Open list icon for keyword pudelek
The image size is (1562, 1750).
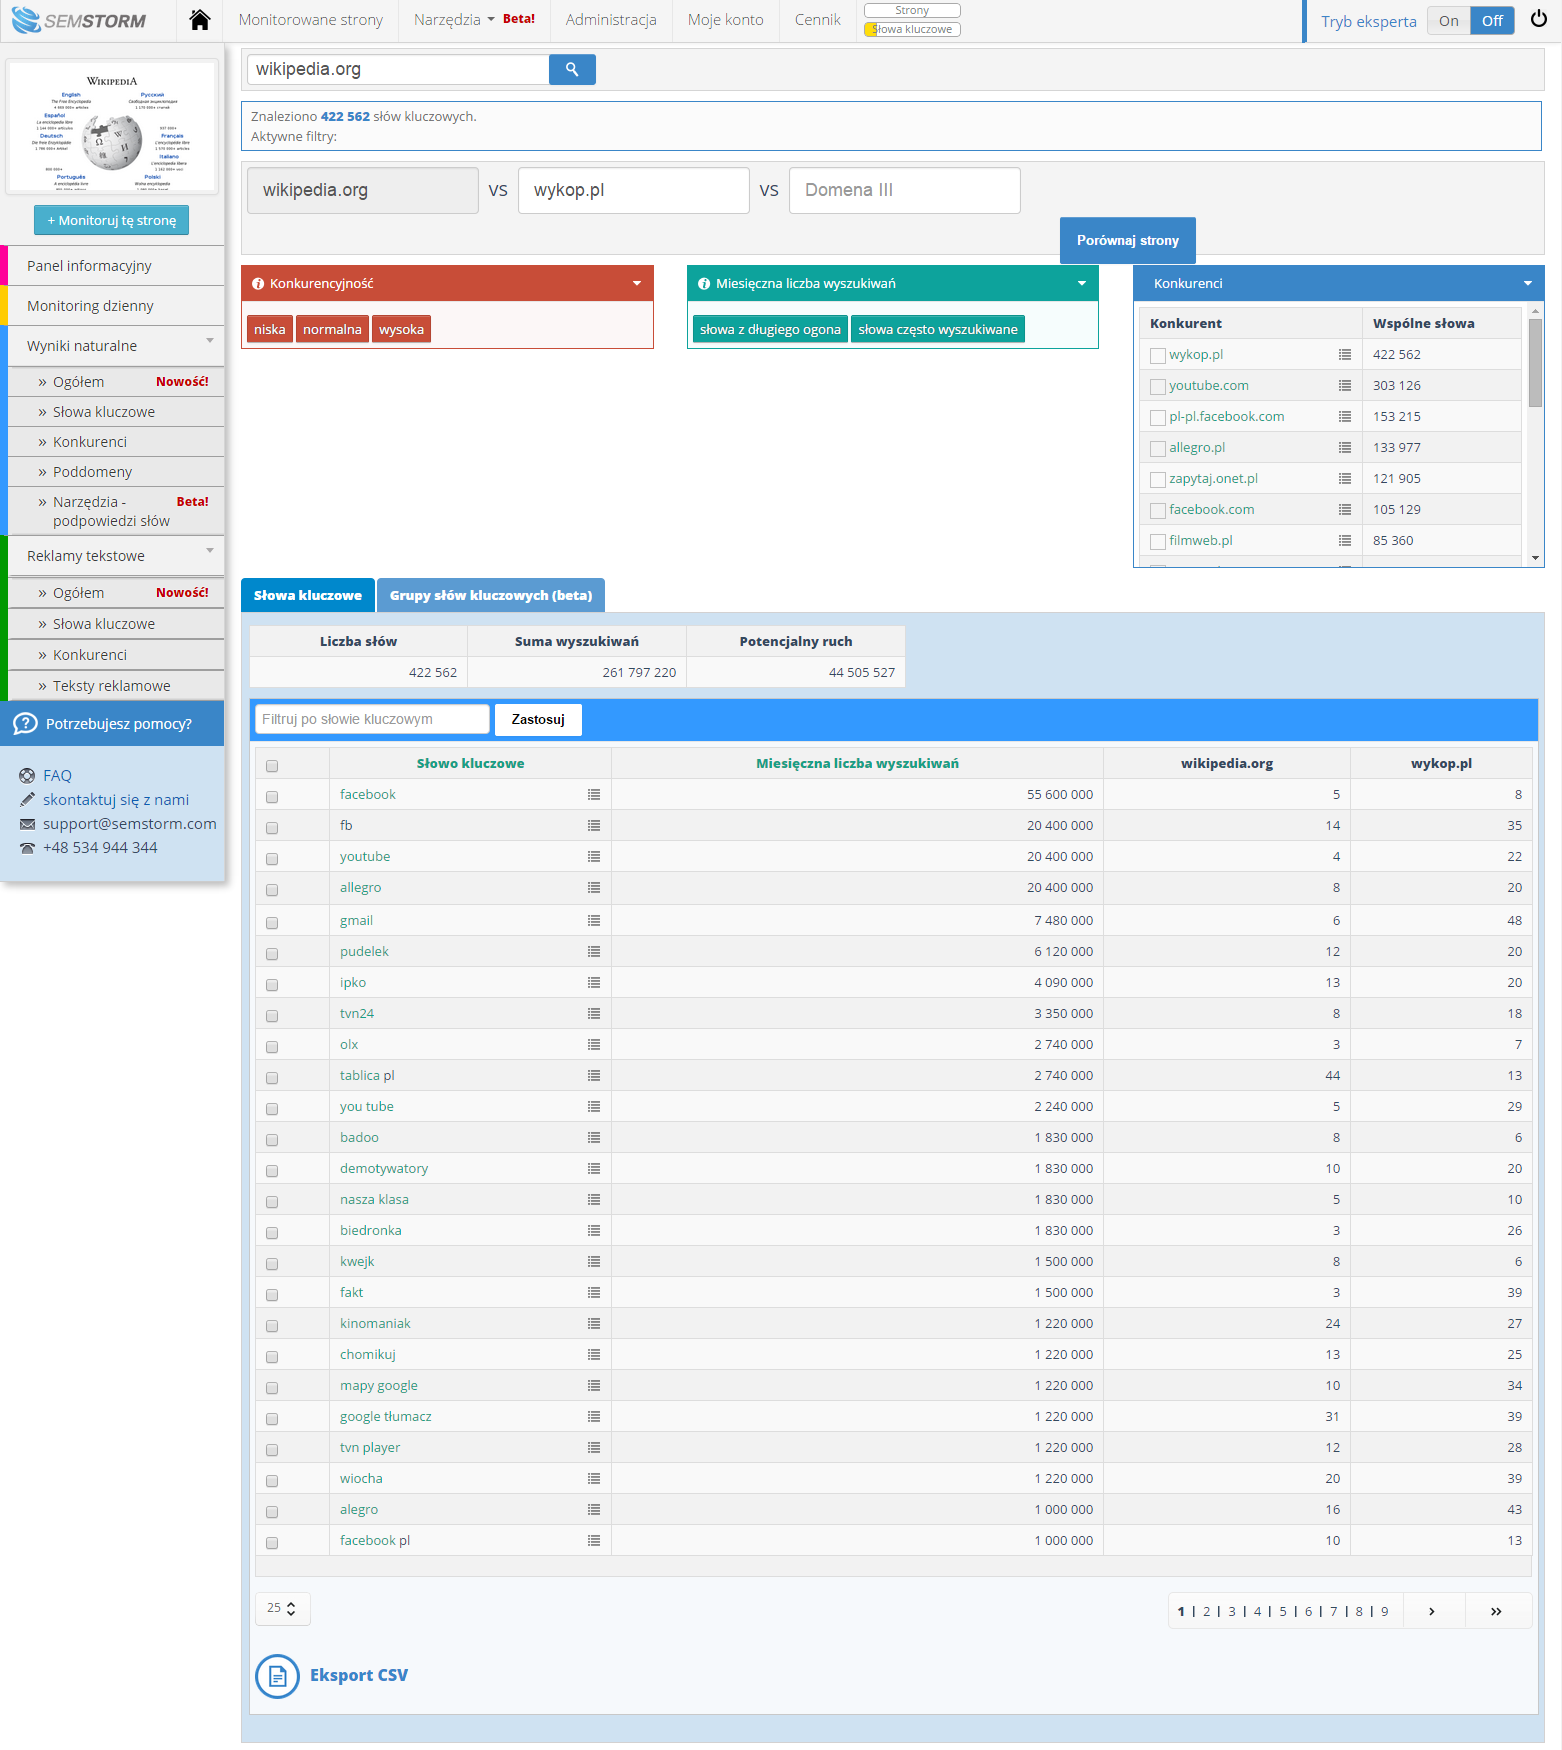(594, 951)
